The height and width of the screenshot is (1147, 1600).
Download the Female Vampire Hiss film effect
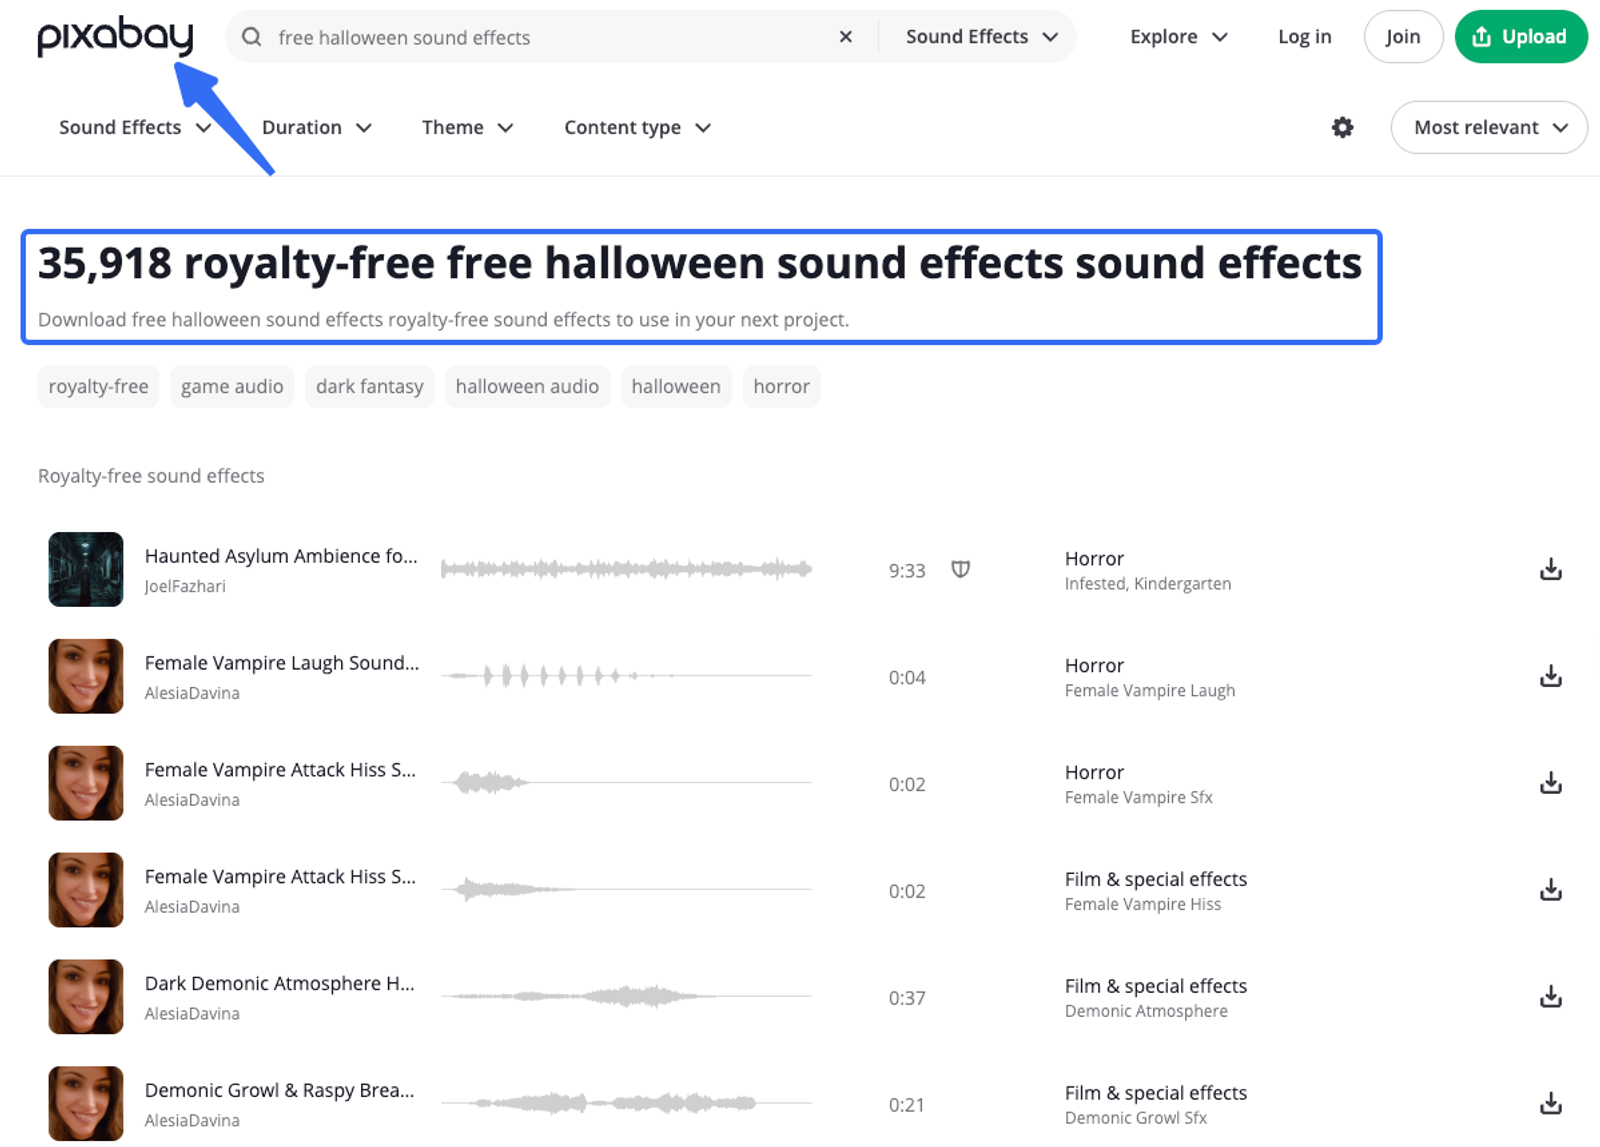click(1550, 890)
